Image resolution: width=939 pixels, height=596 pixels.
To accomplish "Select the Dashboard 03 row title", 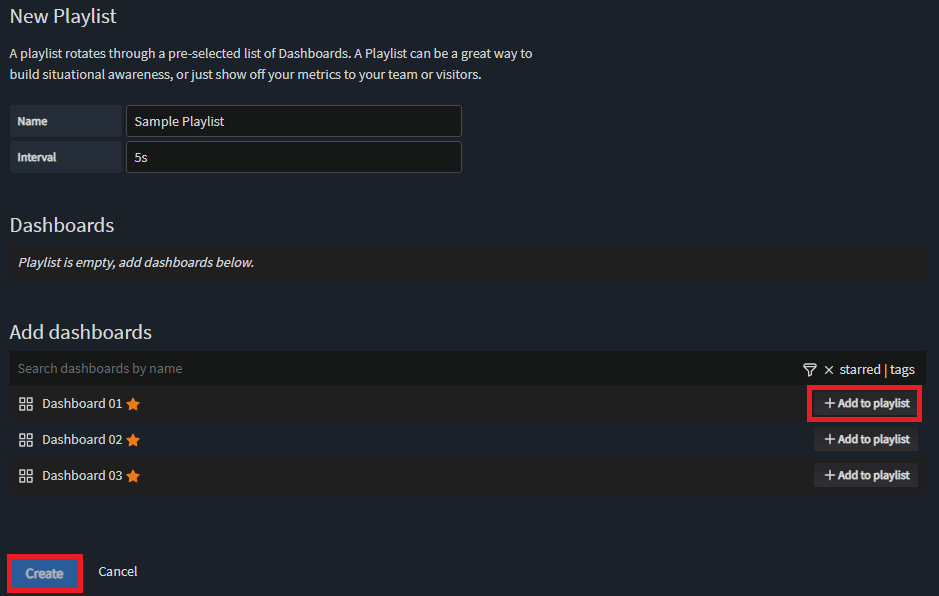I will [82, 476].
